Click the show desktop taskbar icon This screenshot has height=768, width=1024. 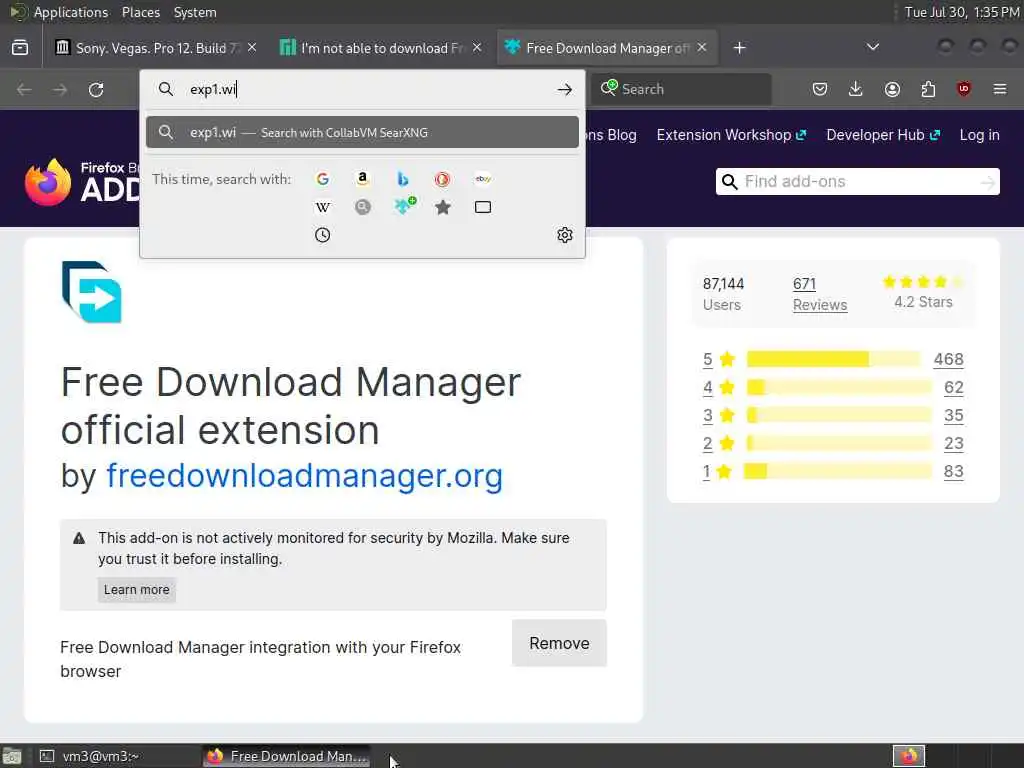click(12, 757)
